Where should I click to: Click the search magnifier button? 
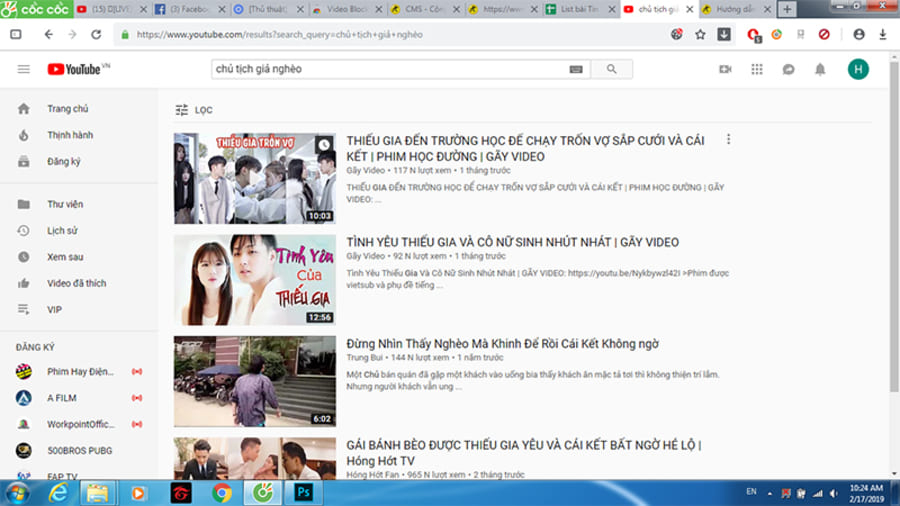click(611, 69)
